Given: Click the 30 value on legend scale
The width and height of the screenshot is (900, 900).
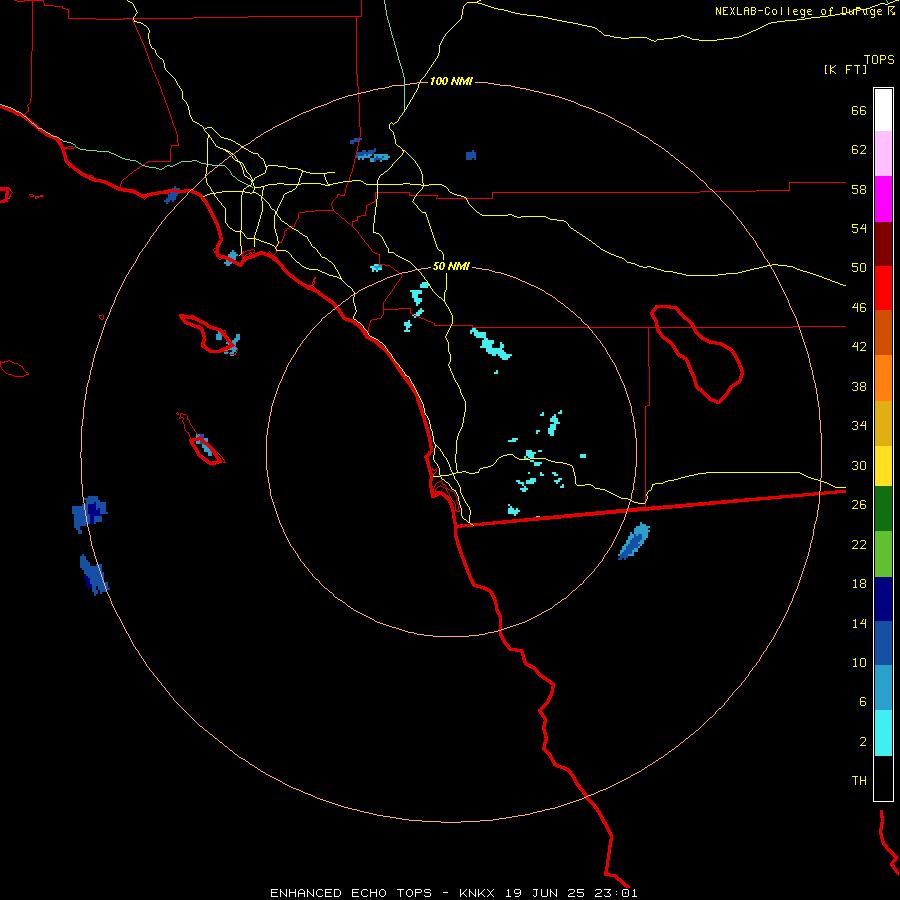Looking at the screenshot, I should 859,465.
